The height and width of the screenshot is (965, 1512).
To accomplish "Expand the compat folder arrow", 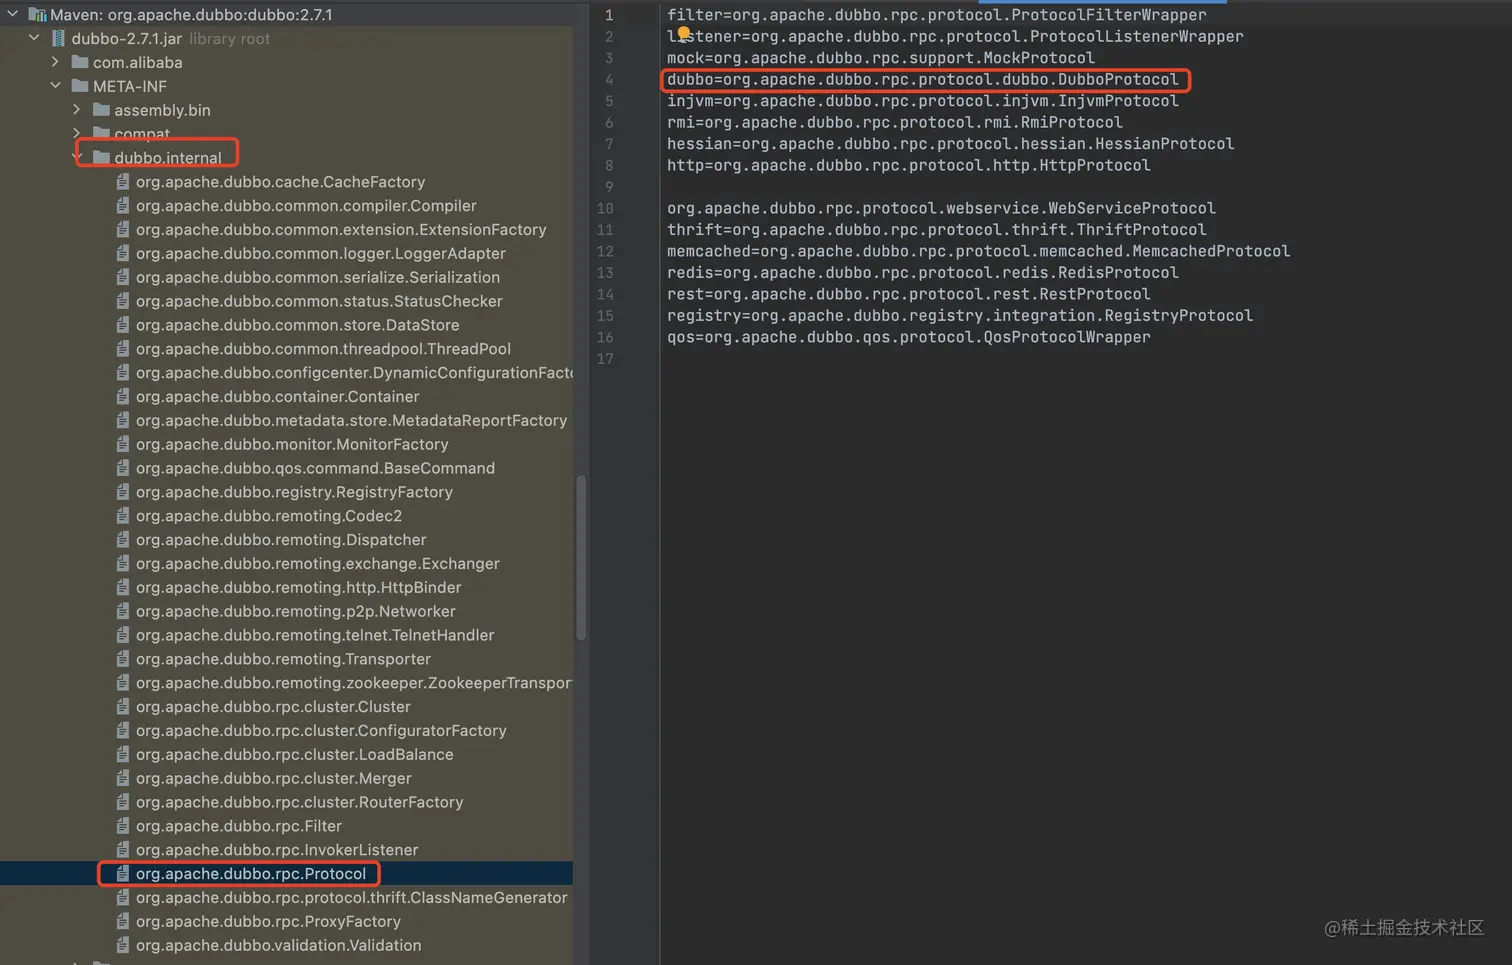I will click(x=77, y=133).
